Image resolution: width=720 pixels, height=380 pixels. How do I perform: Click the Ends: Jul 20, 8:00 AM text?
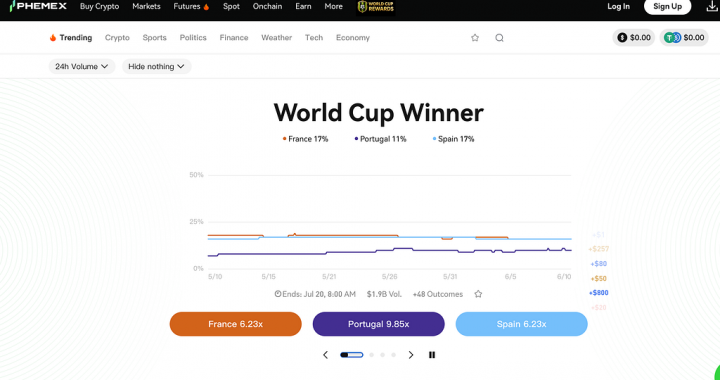(x=315, y=294)
